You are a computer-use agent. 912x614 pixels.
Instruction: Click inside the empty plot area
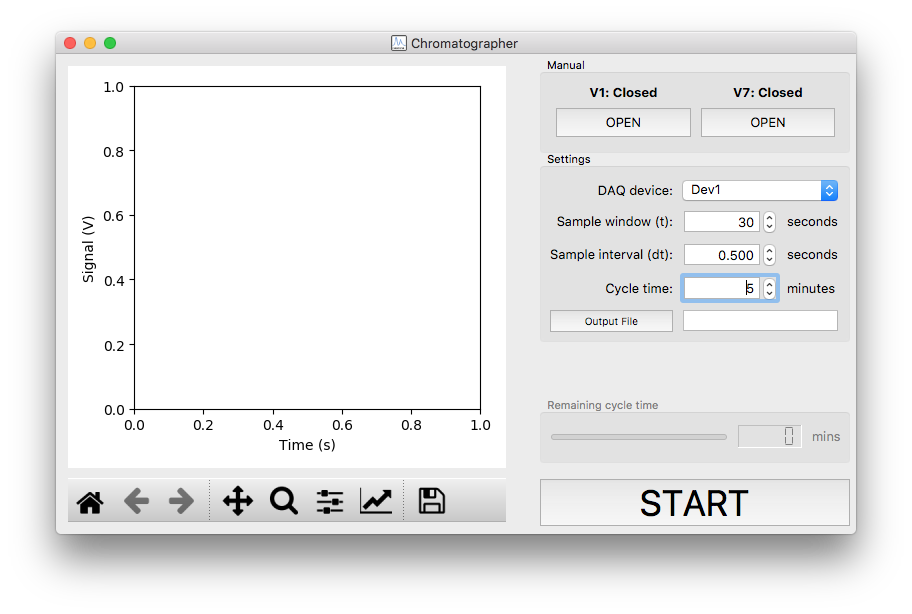pyautogui.click(x=307, y=248)
